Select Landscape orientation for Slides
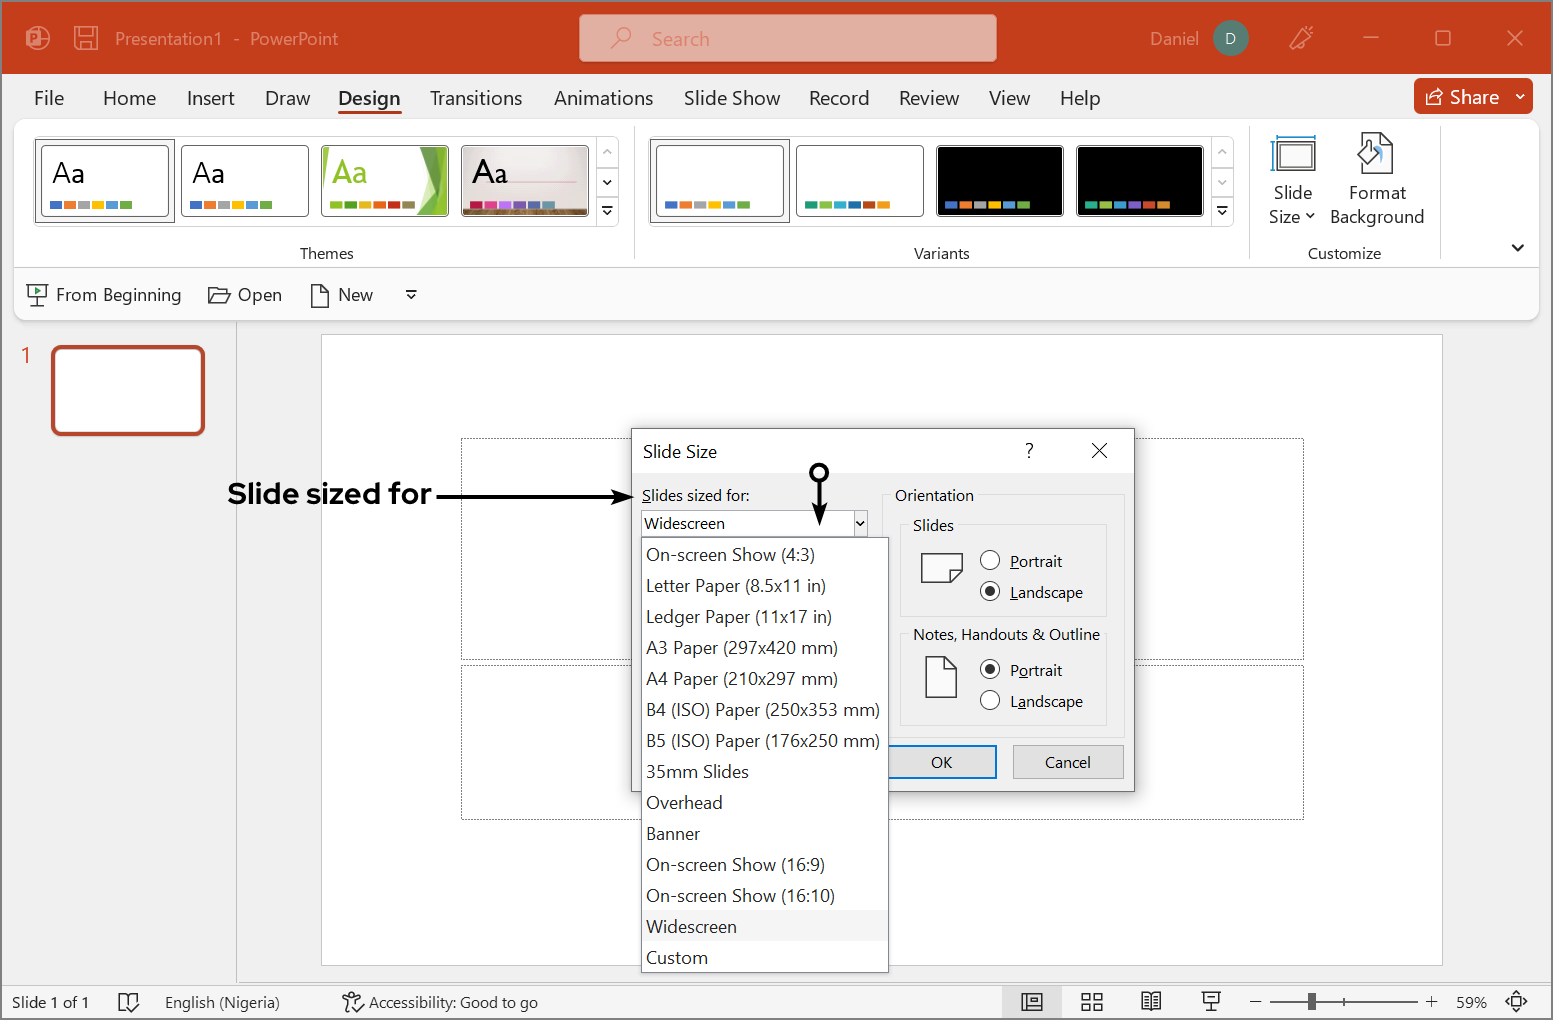The width and height of the screenshot is (1553, 1020). click(990, 592)
